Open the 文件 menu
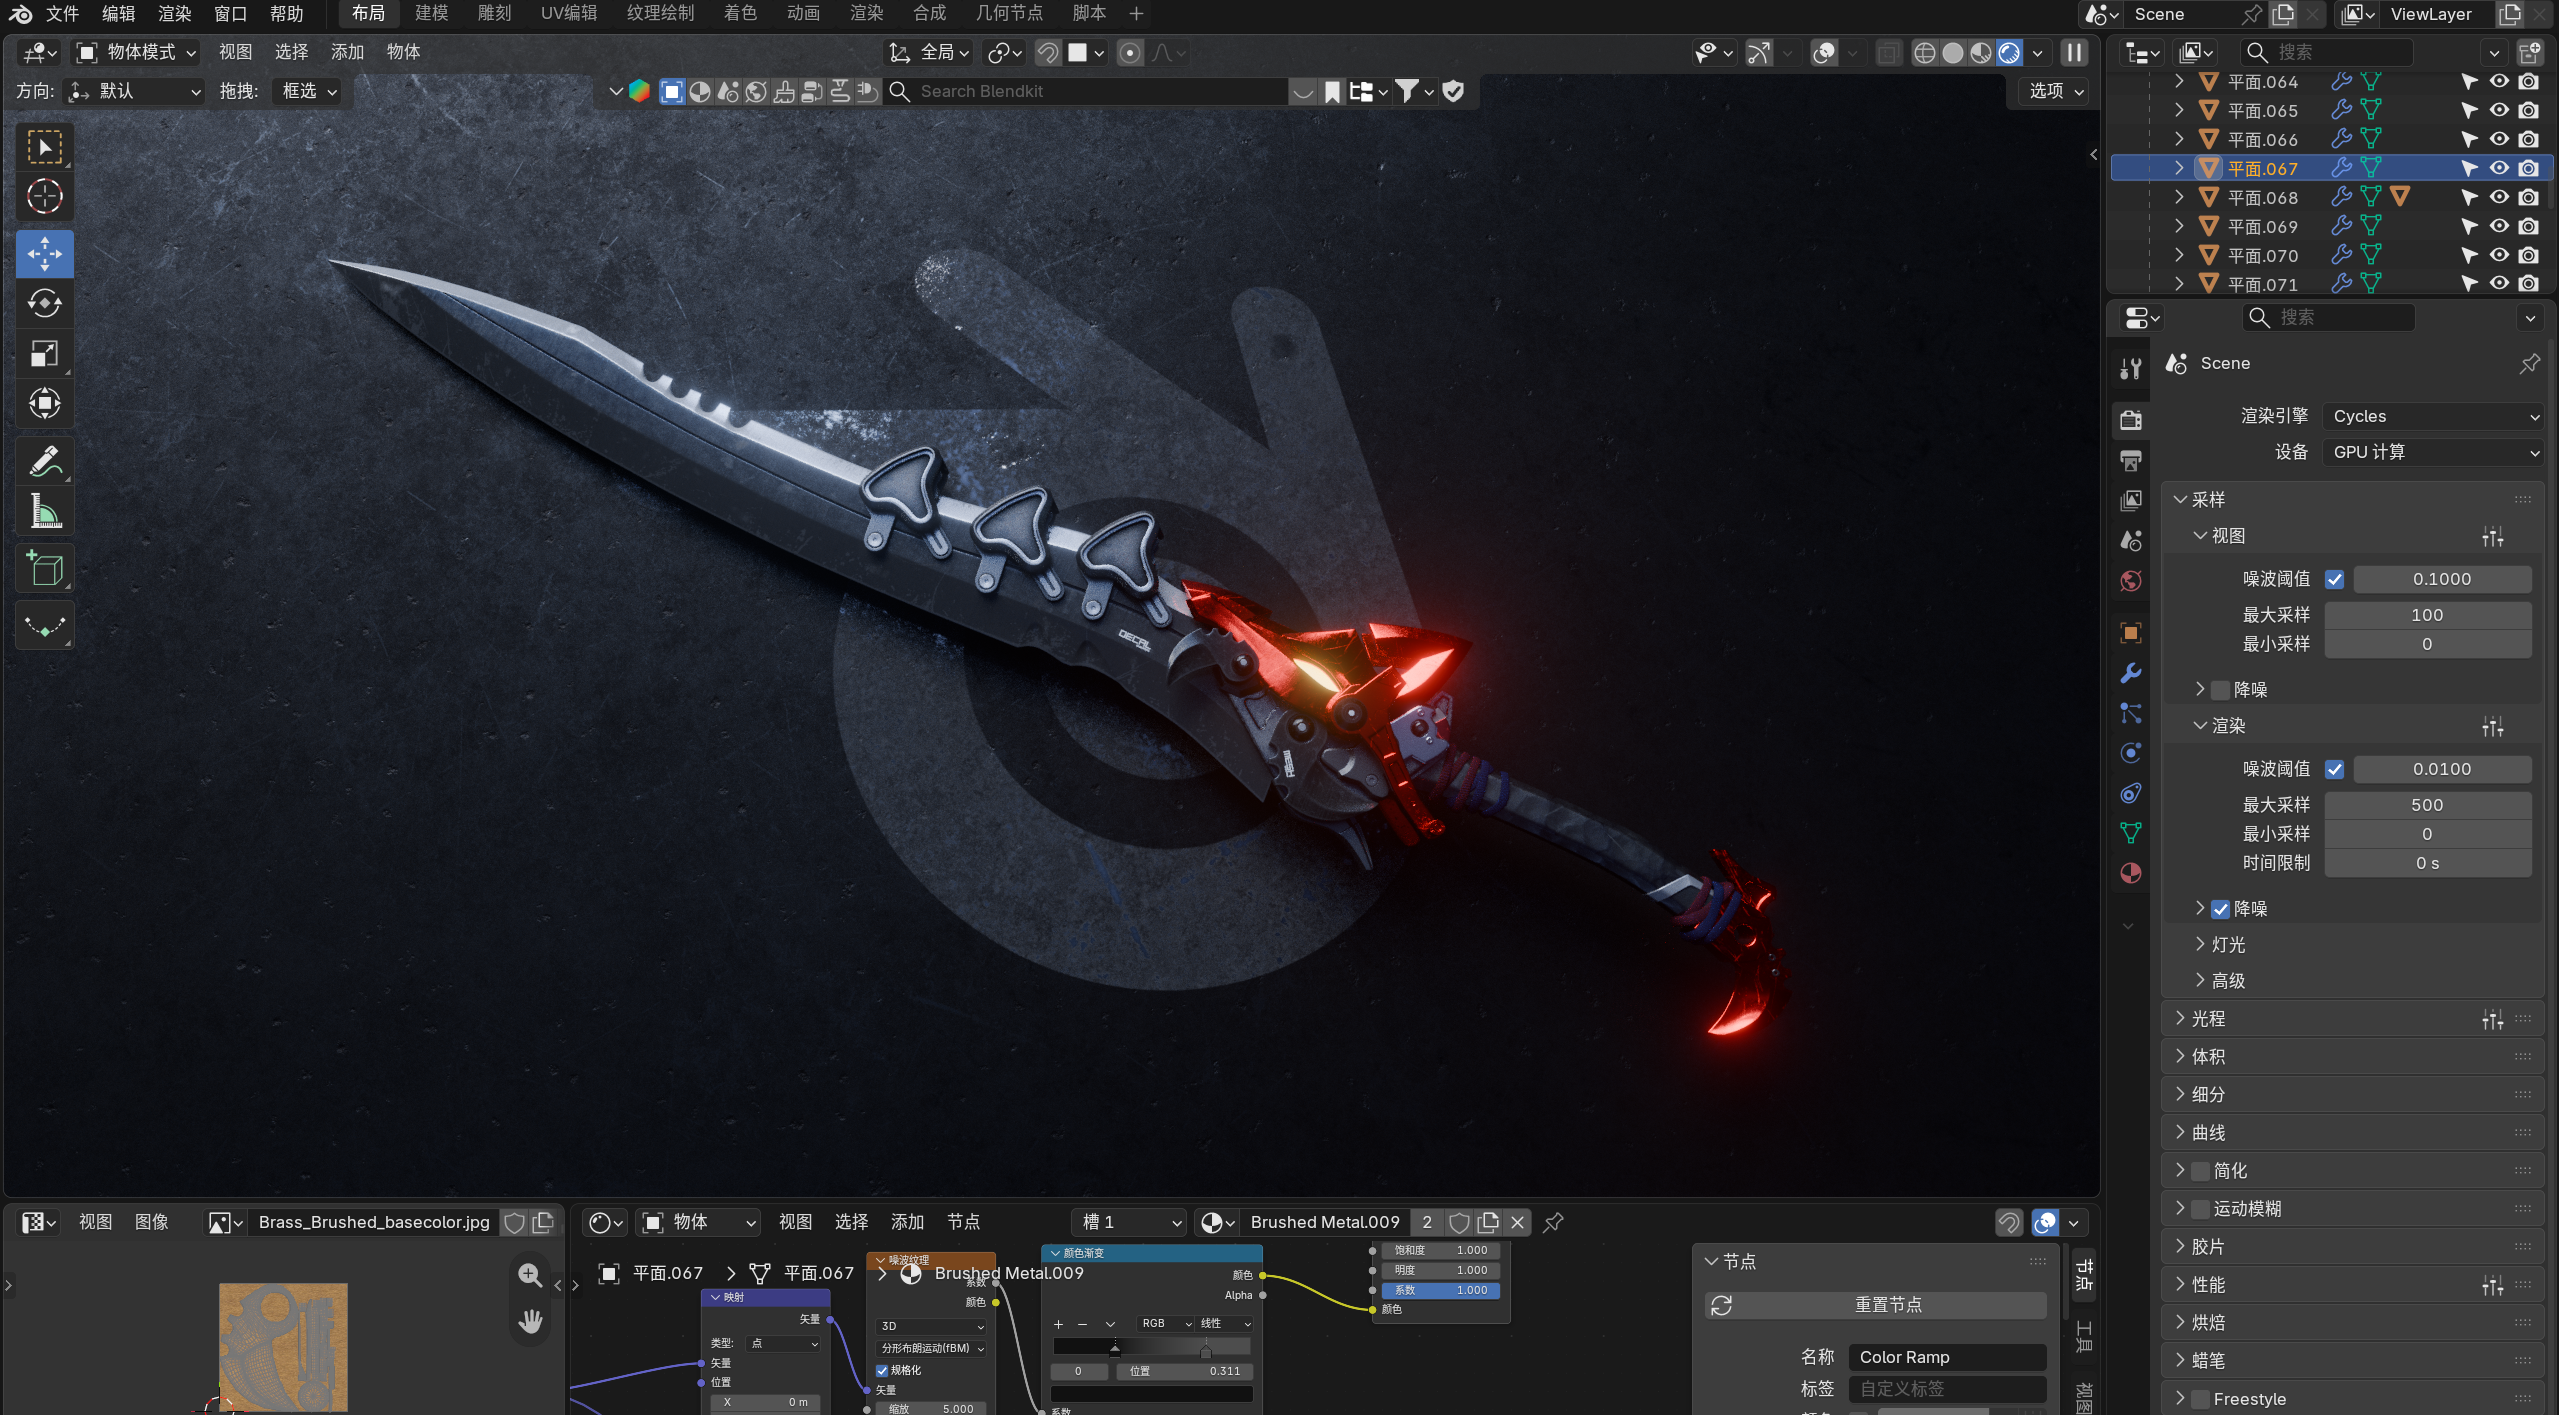Screen dimensions: 2559x1415 pos(62,13)
